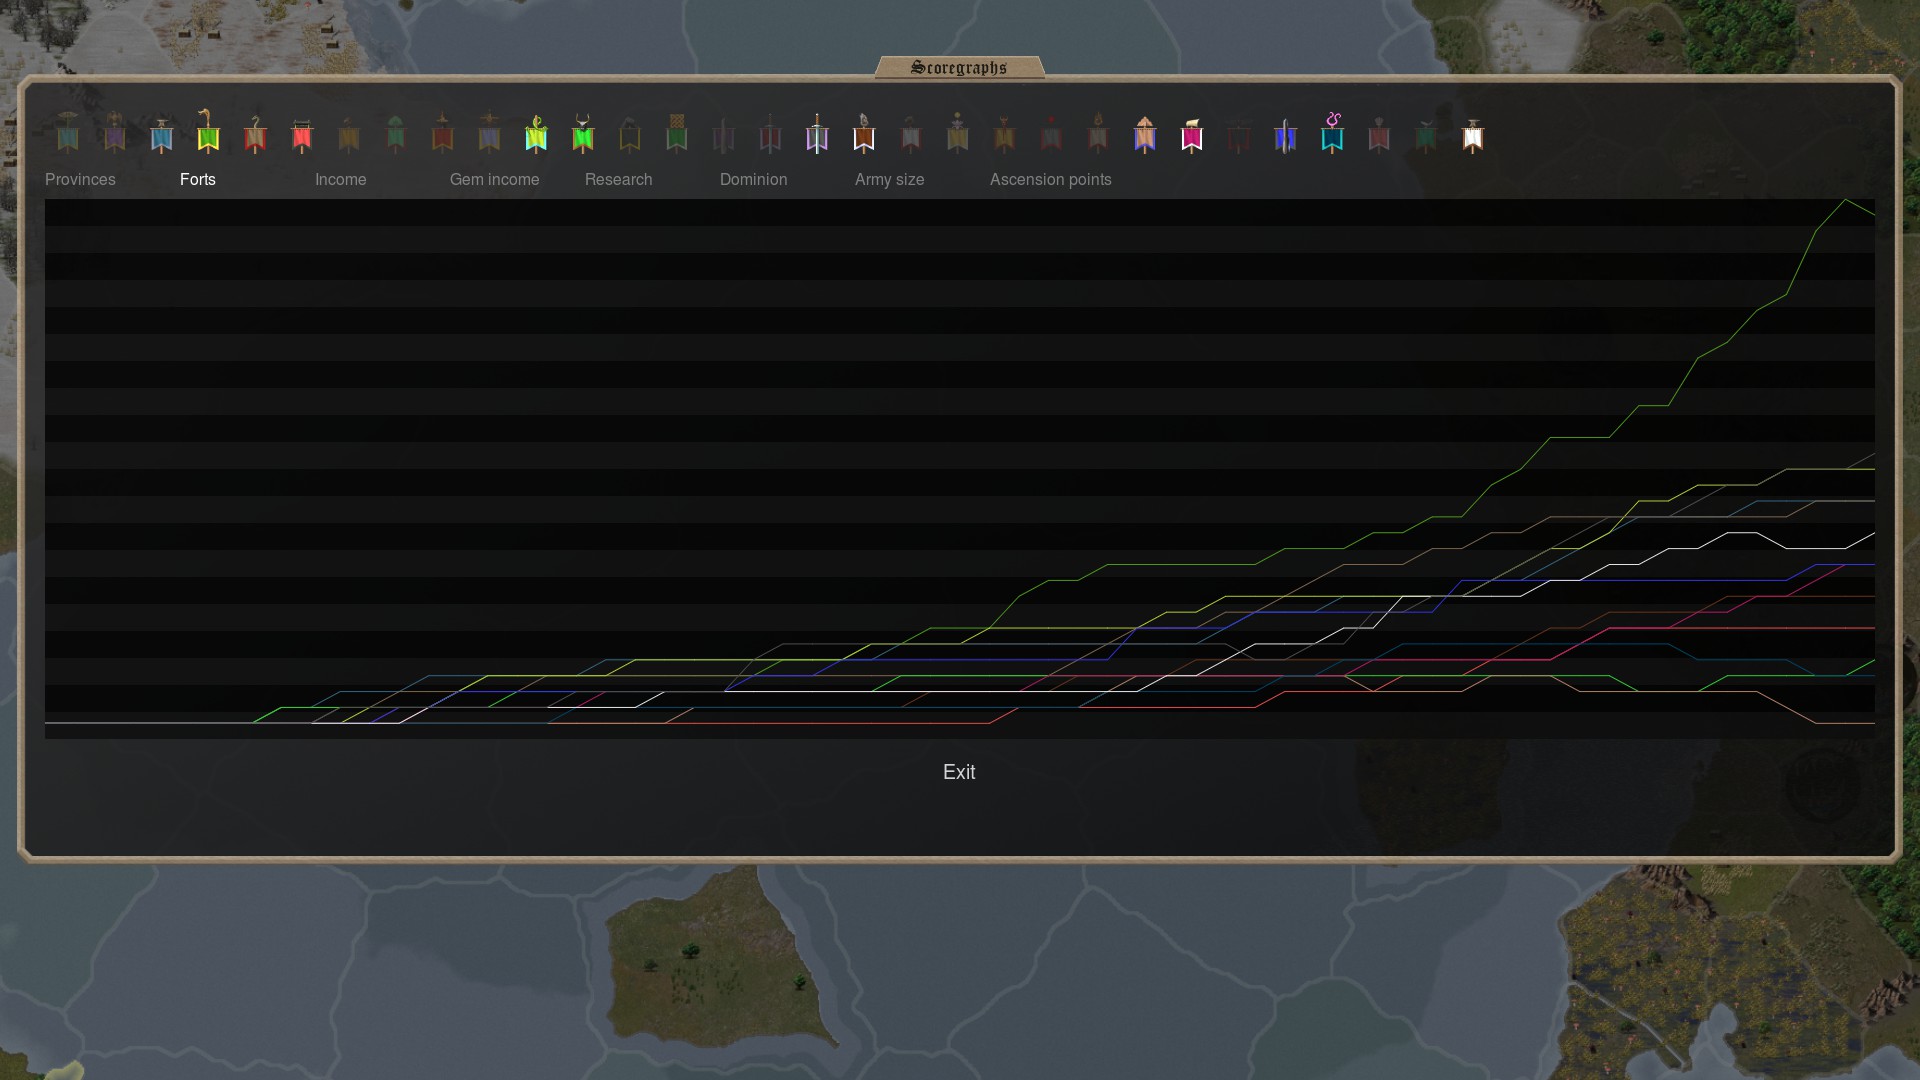Switch to the Provinces graph
Viewport: 1920px width, 1080px height.
[80, 180]
